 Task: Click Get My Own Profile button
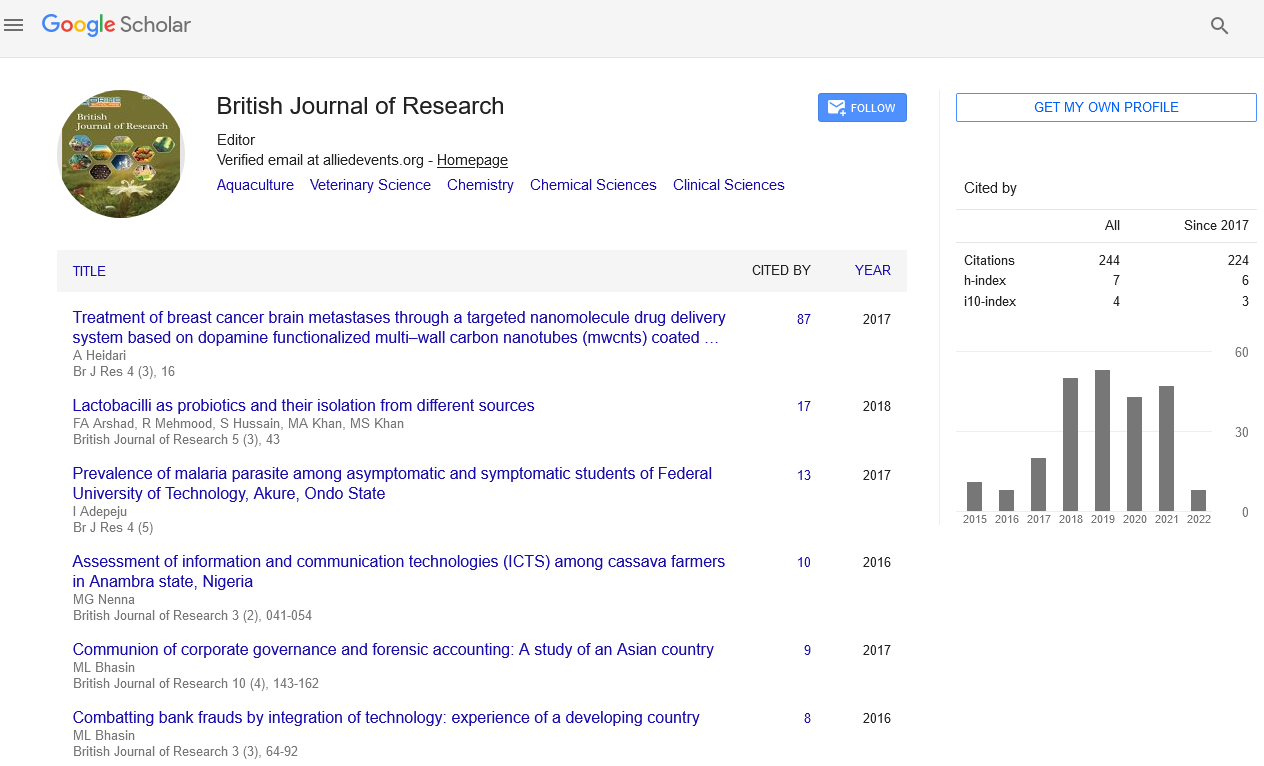1106,108
